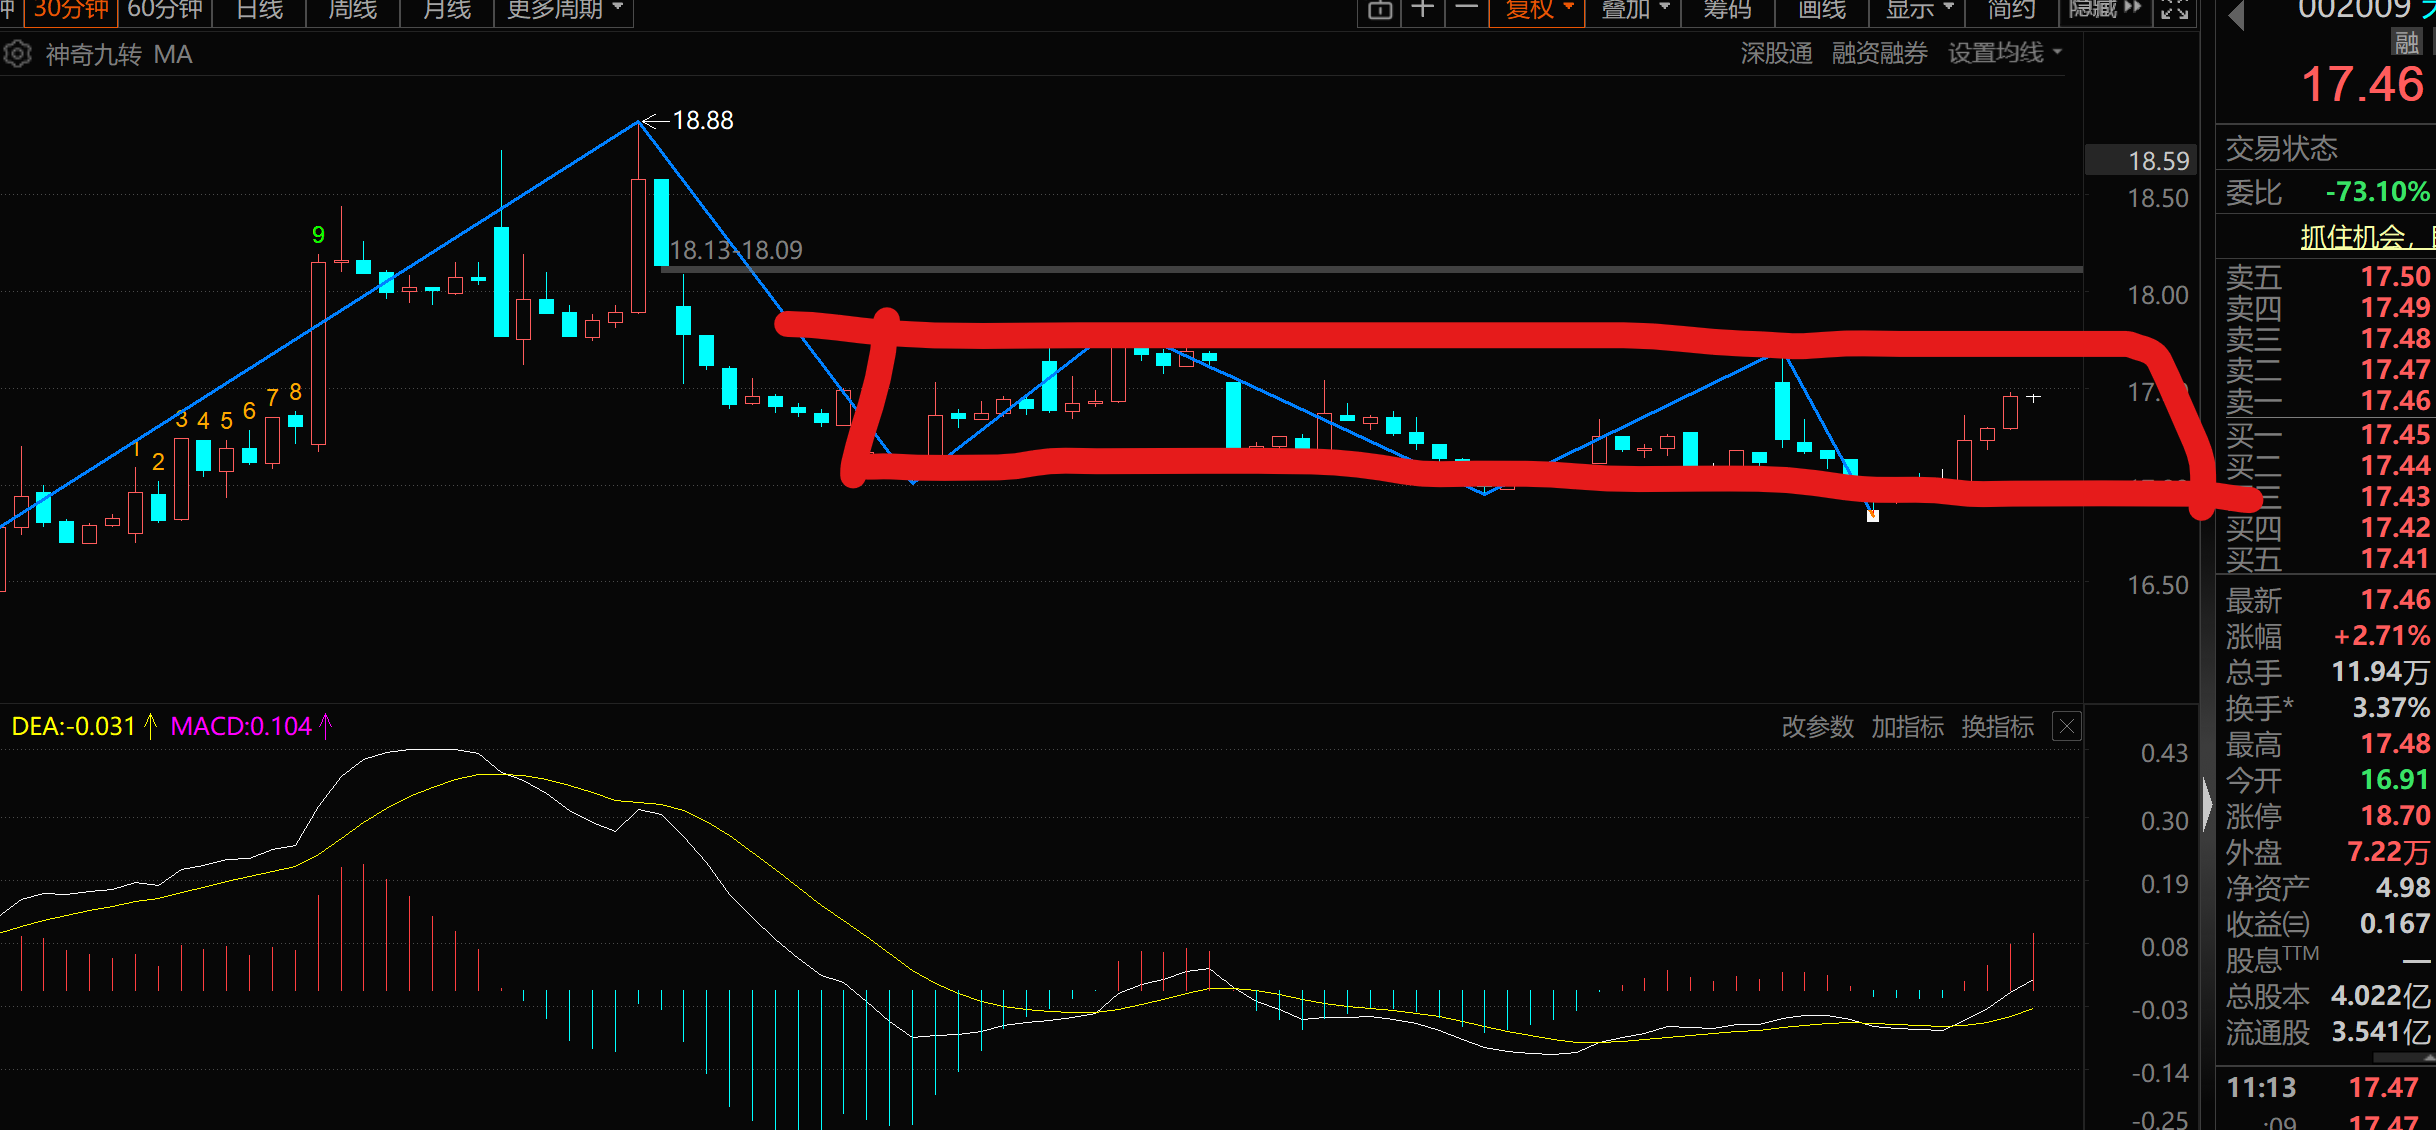2436x1130 pixels.
Task: Switch to the 60分钟 period tab
Action: [x=165, y=10]
